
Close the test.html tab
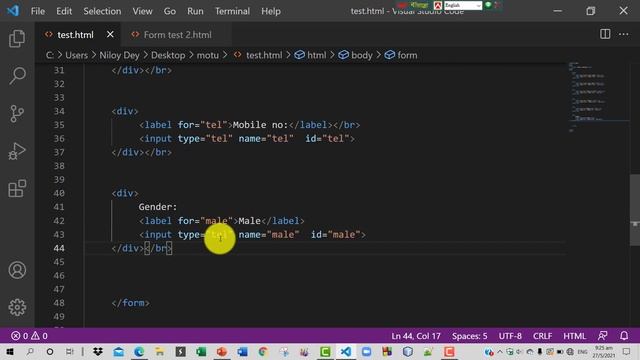110,35
